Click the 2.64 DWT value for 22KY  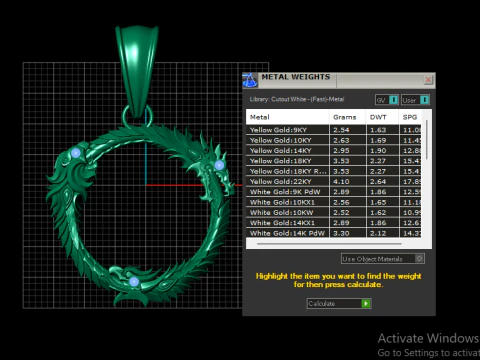tap(378, 182)
